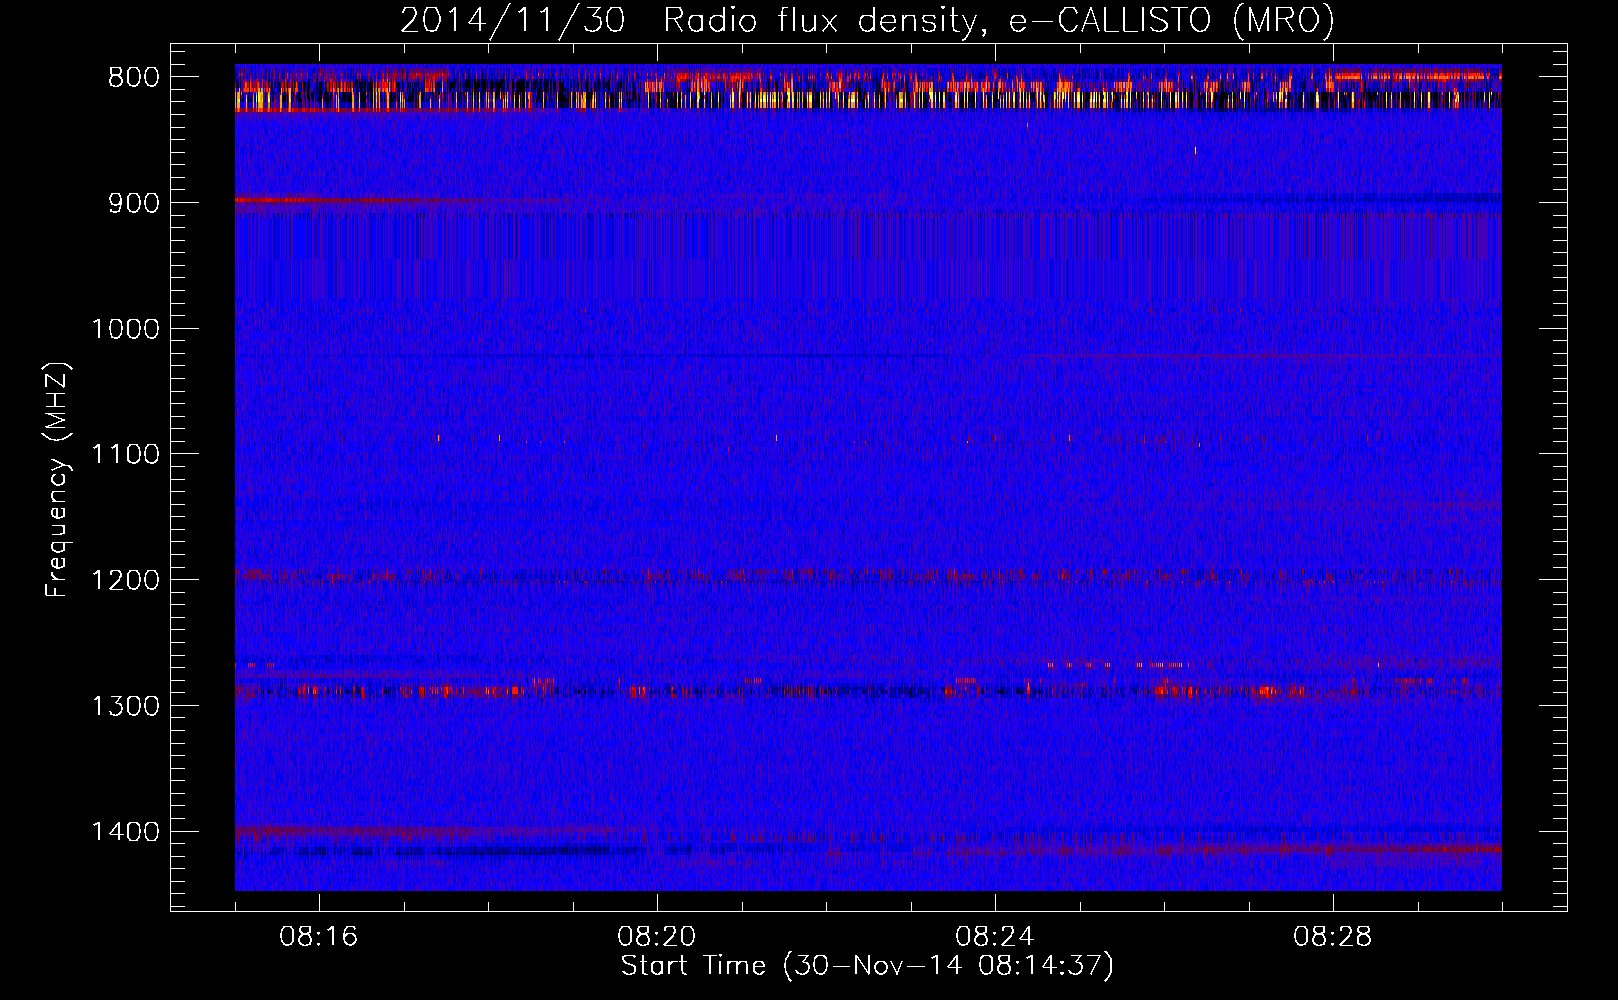Screen dimensions: 1618x1000
Task: Click the 1400 frequency tick label
Action: pyautogui.click(x=125, y=832)
